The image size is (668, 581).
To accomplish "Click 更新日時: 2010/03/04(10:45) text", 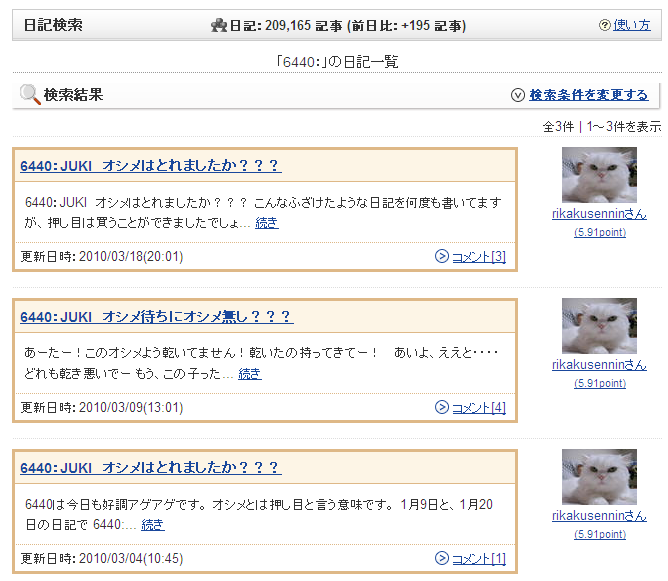I will click(102, 558).
